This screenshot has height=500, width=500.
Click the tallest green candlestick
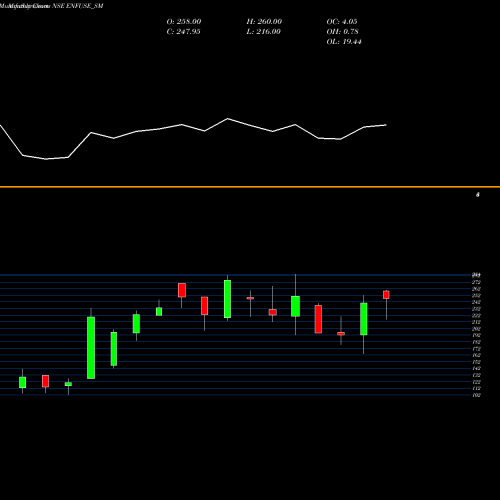coord(91,348)
